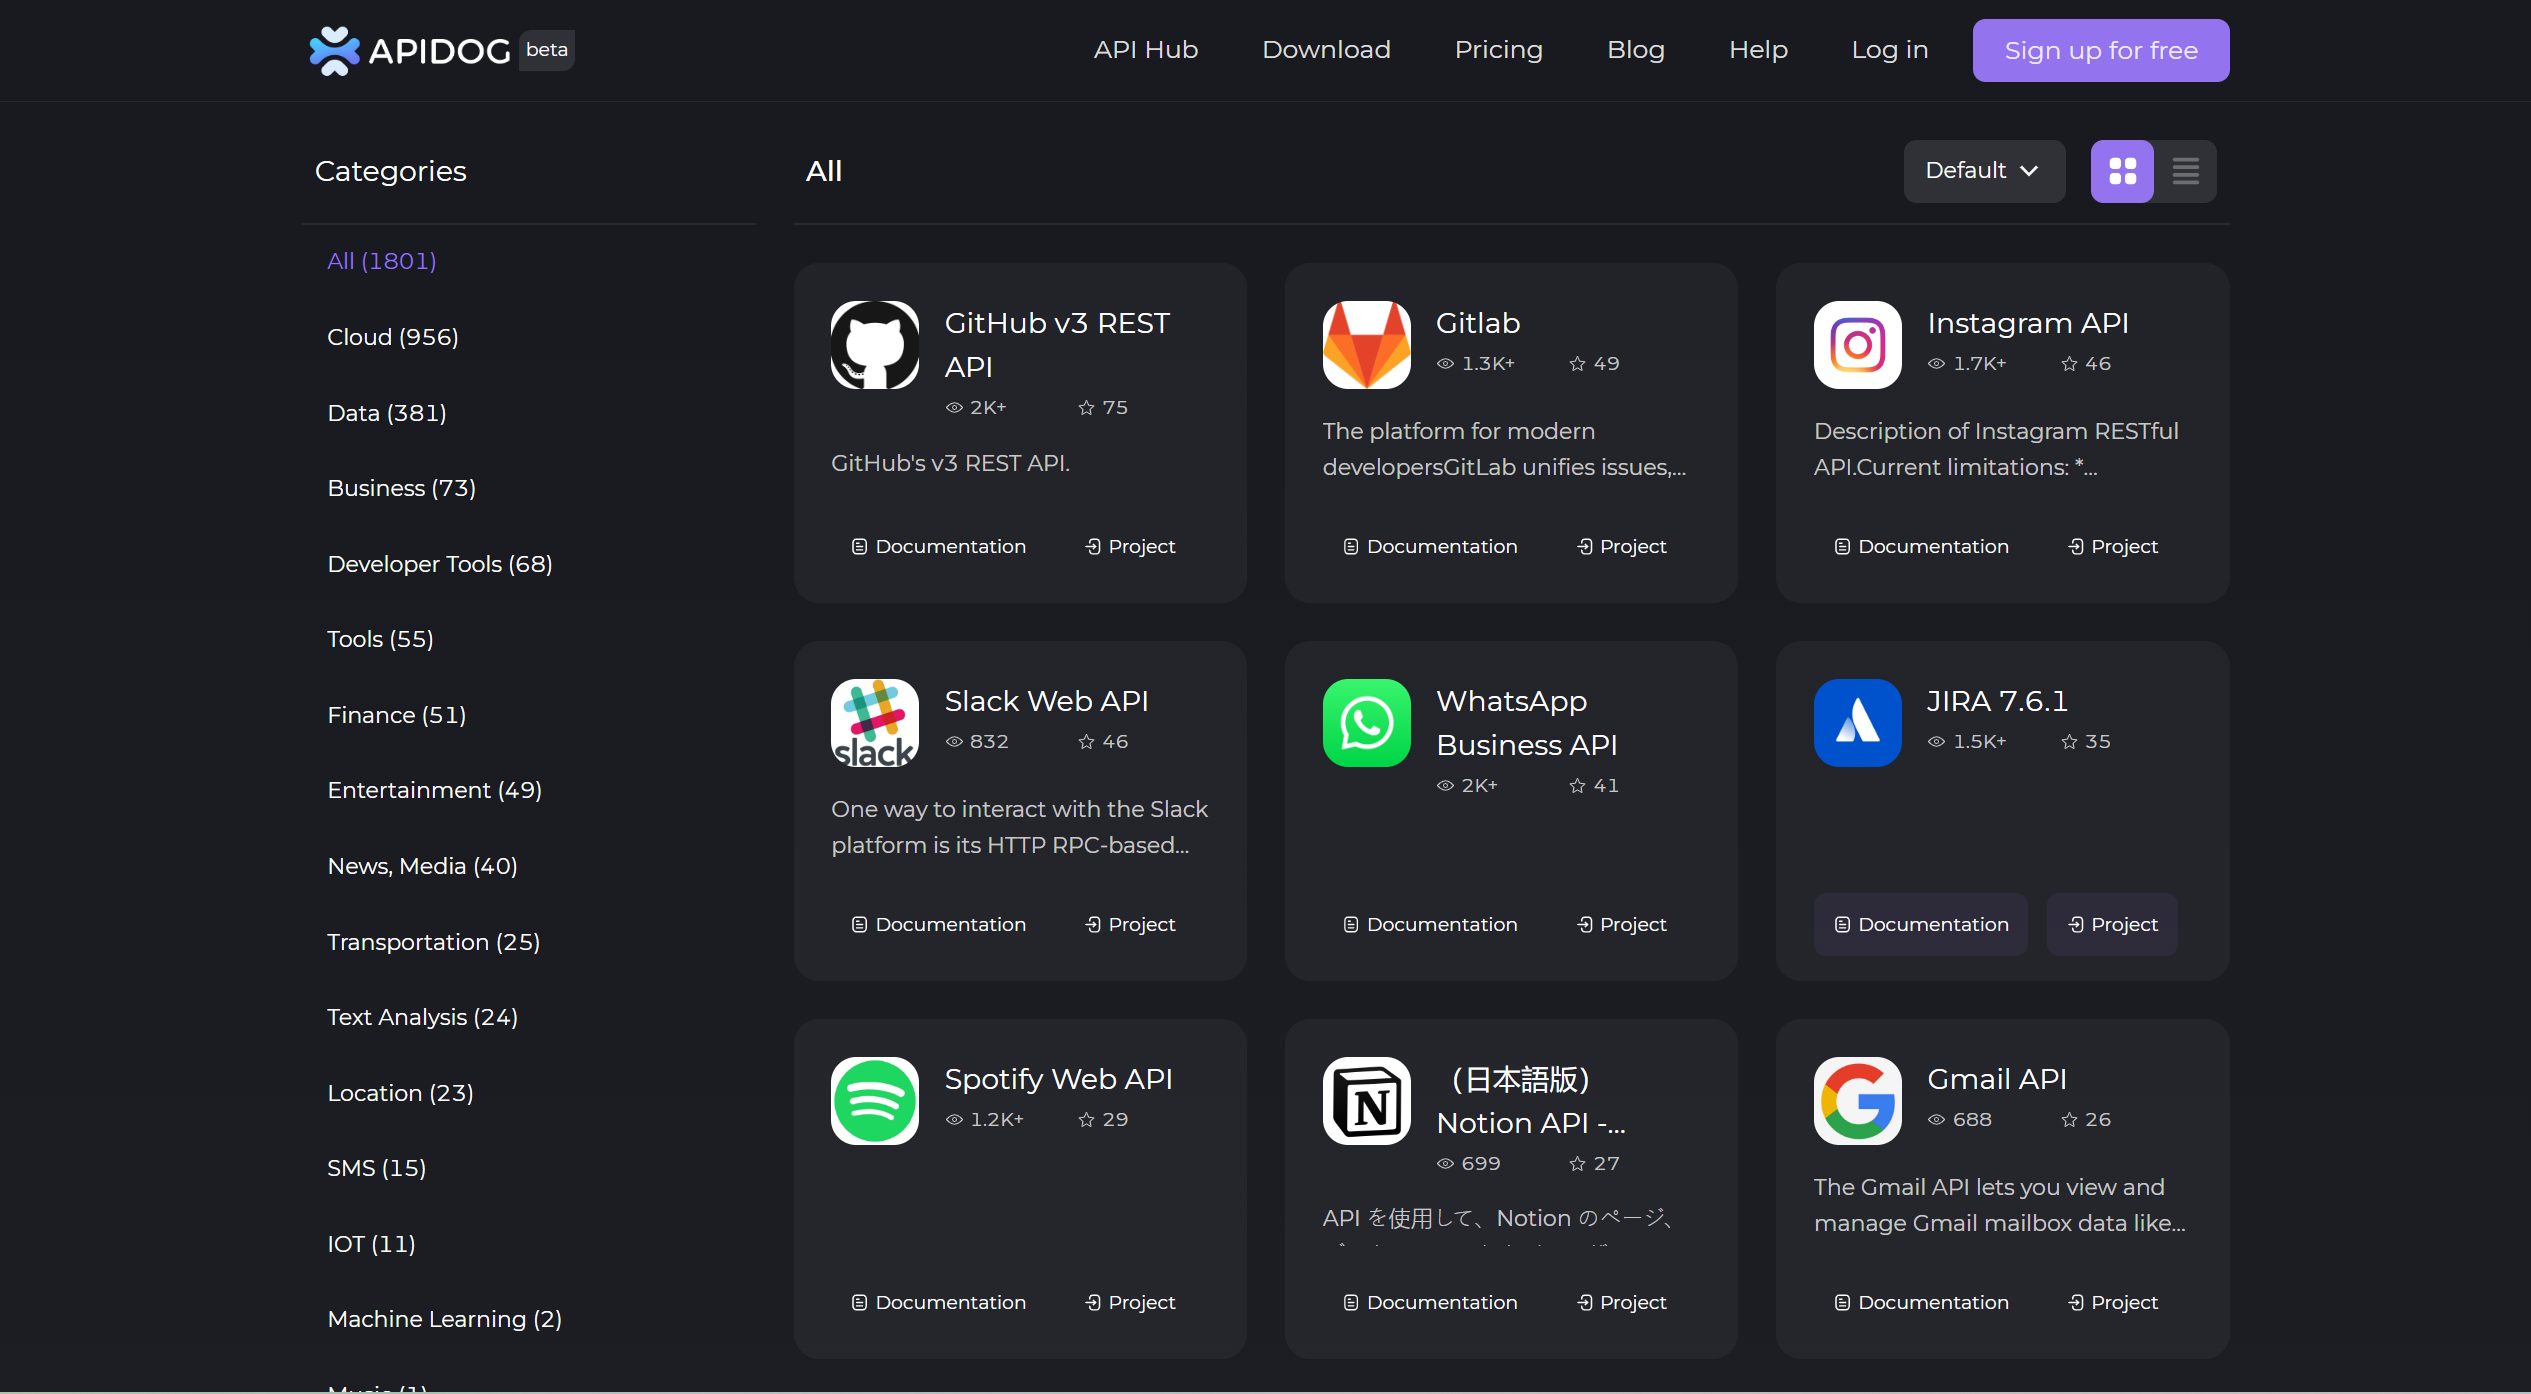This screenshot has width=2531, height=1394.
Task: Click Sign up for free button
Action: click(x=2100, y=50)
